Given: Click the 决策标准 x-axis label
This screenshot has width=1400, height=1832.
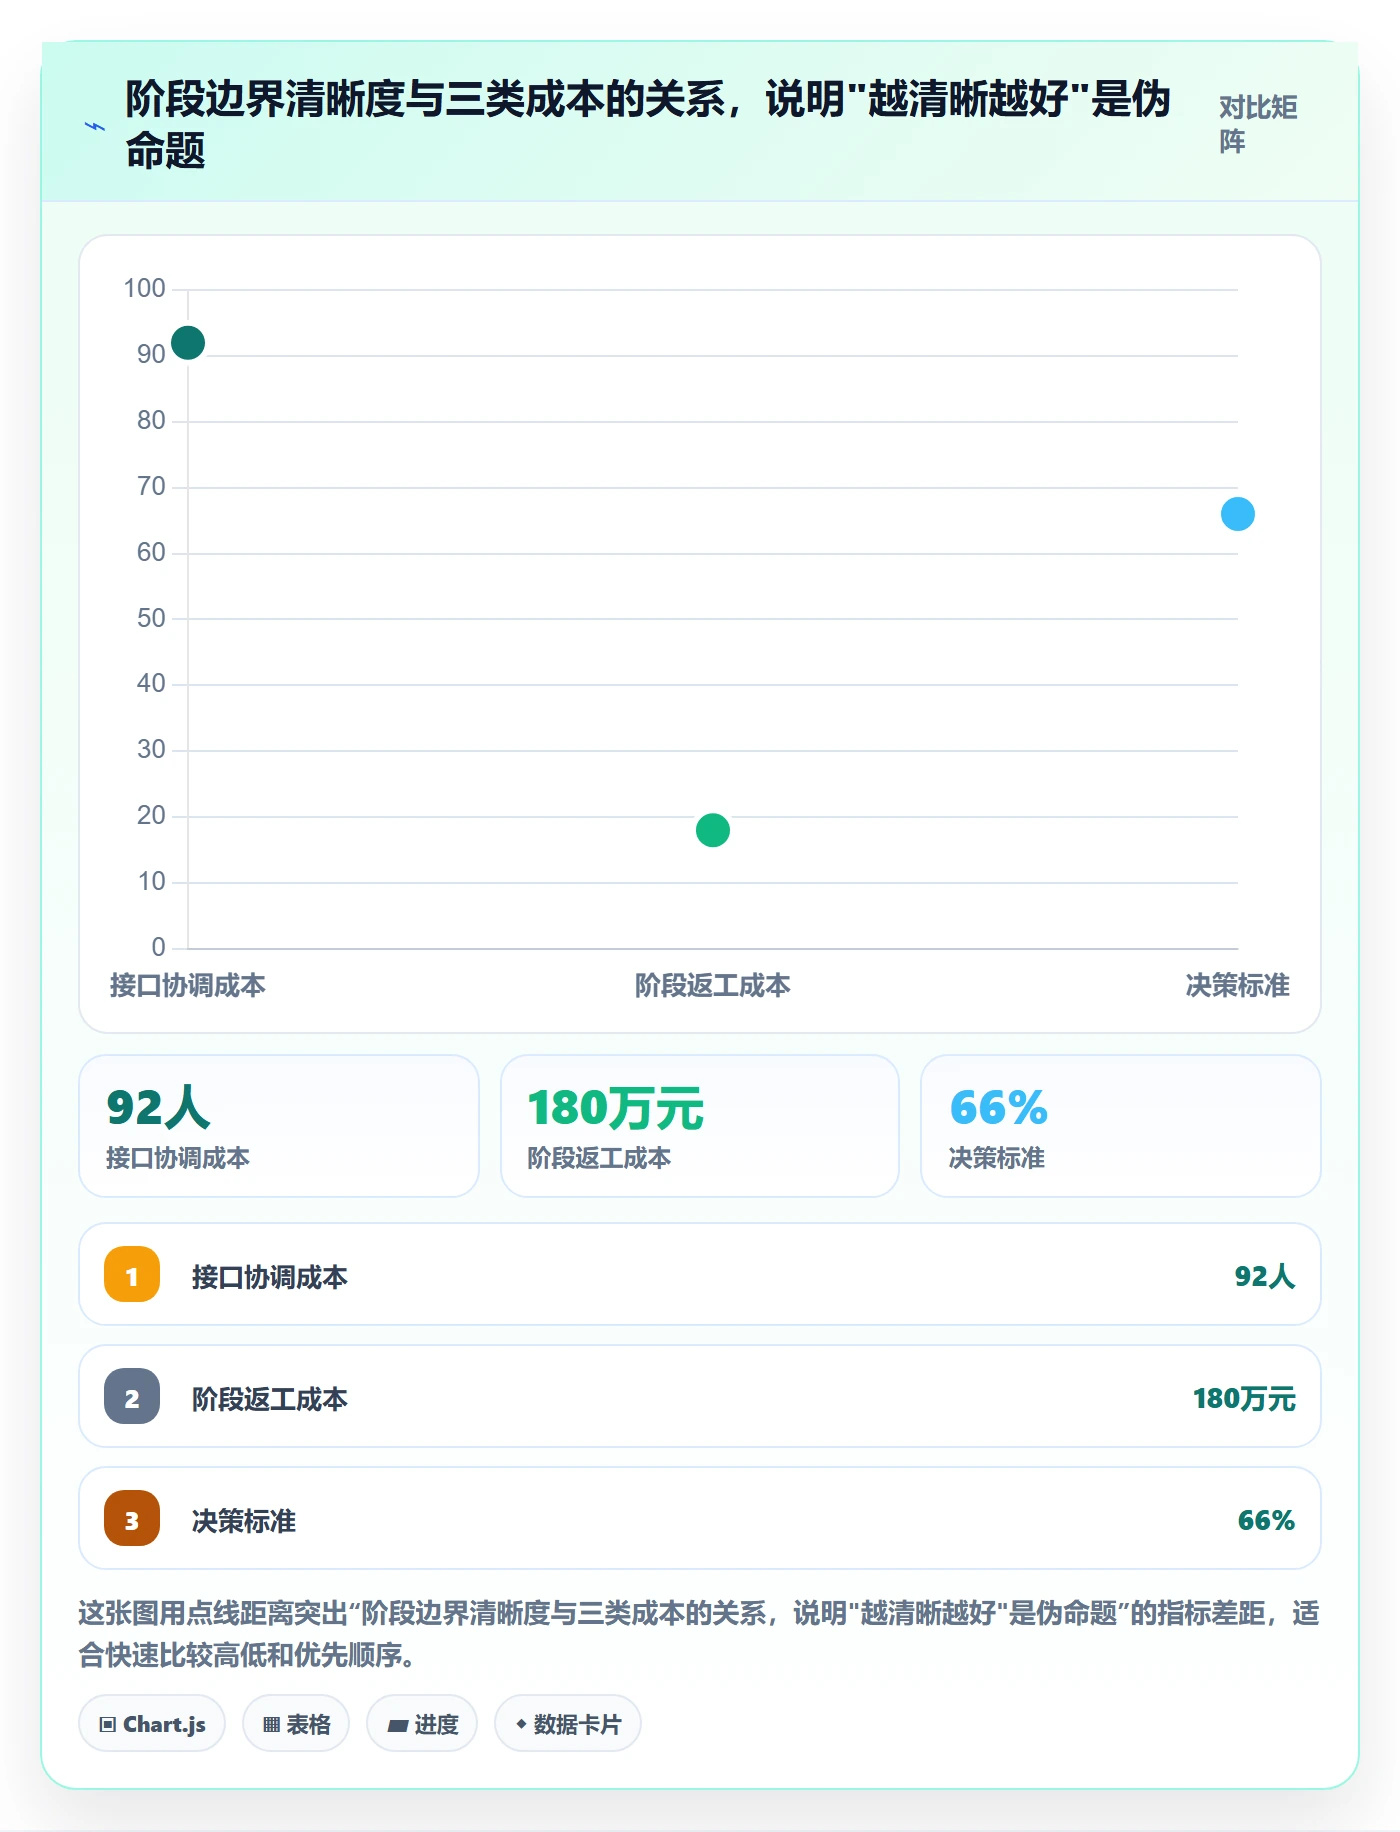Looking at the screenshot, I should pyautogui.click(x=1238, y=985).
